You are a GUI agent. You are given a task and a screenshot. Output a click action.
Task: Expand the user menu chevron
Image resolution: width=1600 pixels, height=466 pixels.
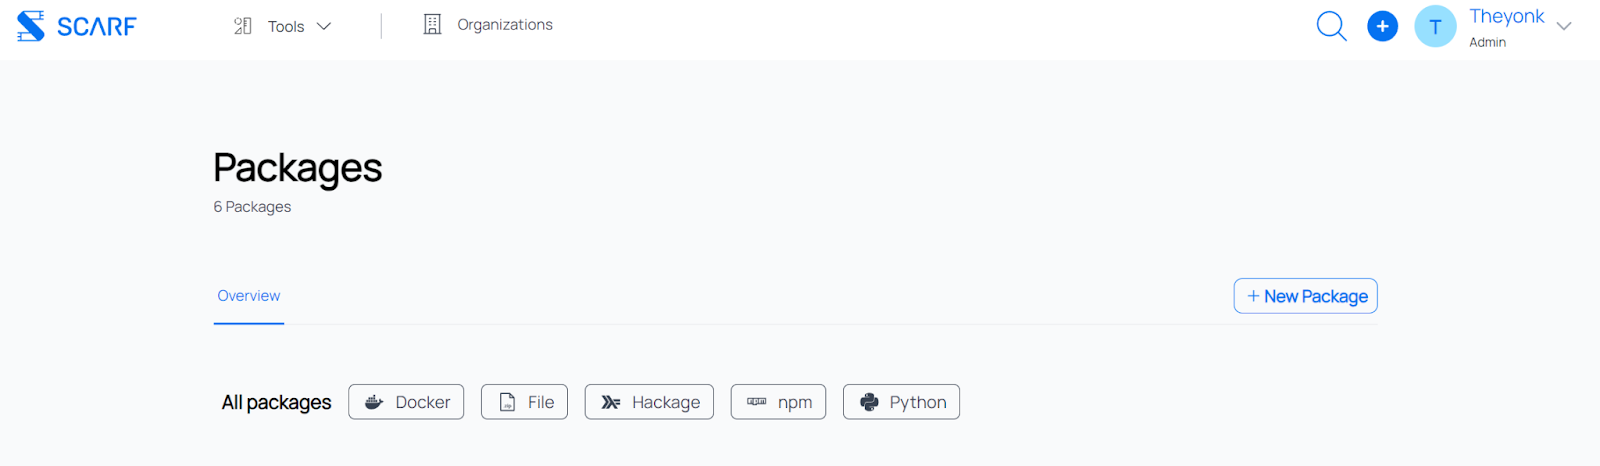1564,26
